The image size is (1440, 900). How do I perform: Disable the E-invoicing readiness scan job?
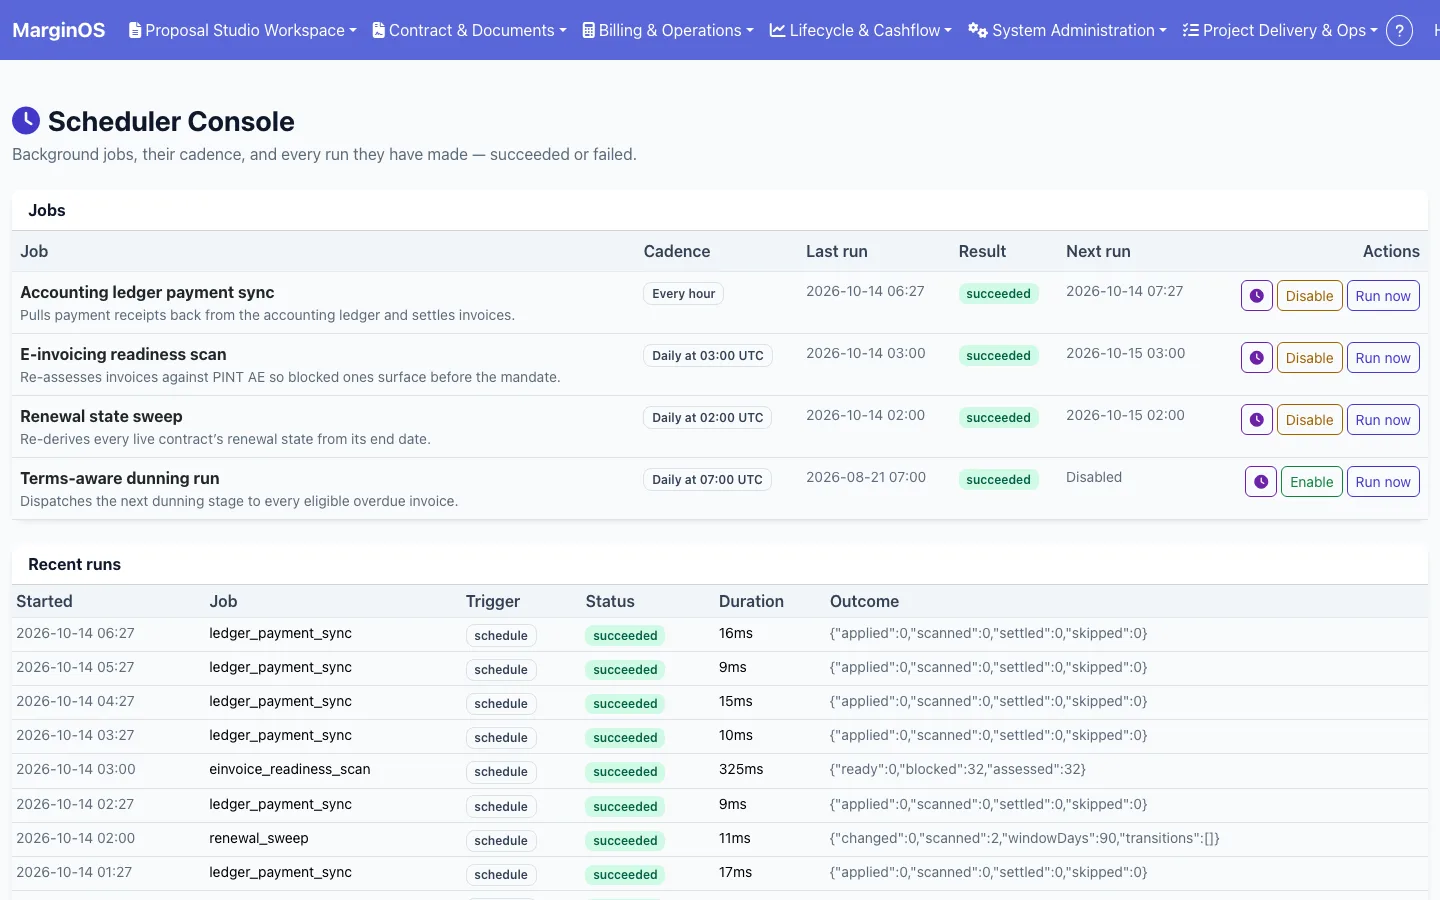pos(1309,358)
